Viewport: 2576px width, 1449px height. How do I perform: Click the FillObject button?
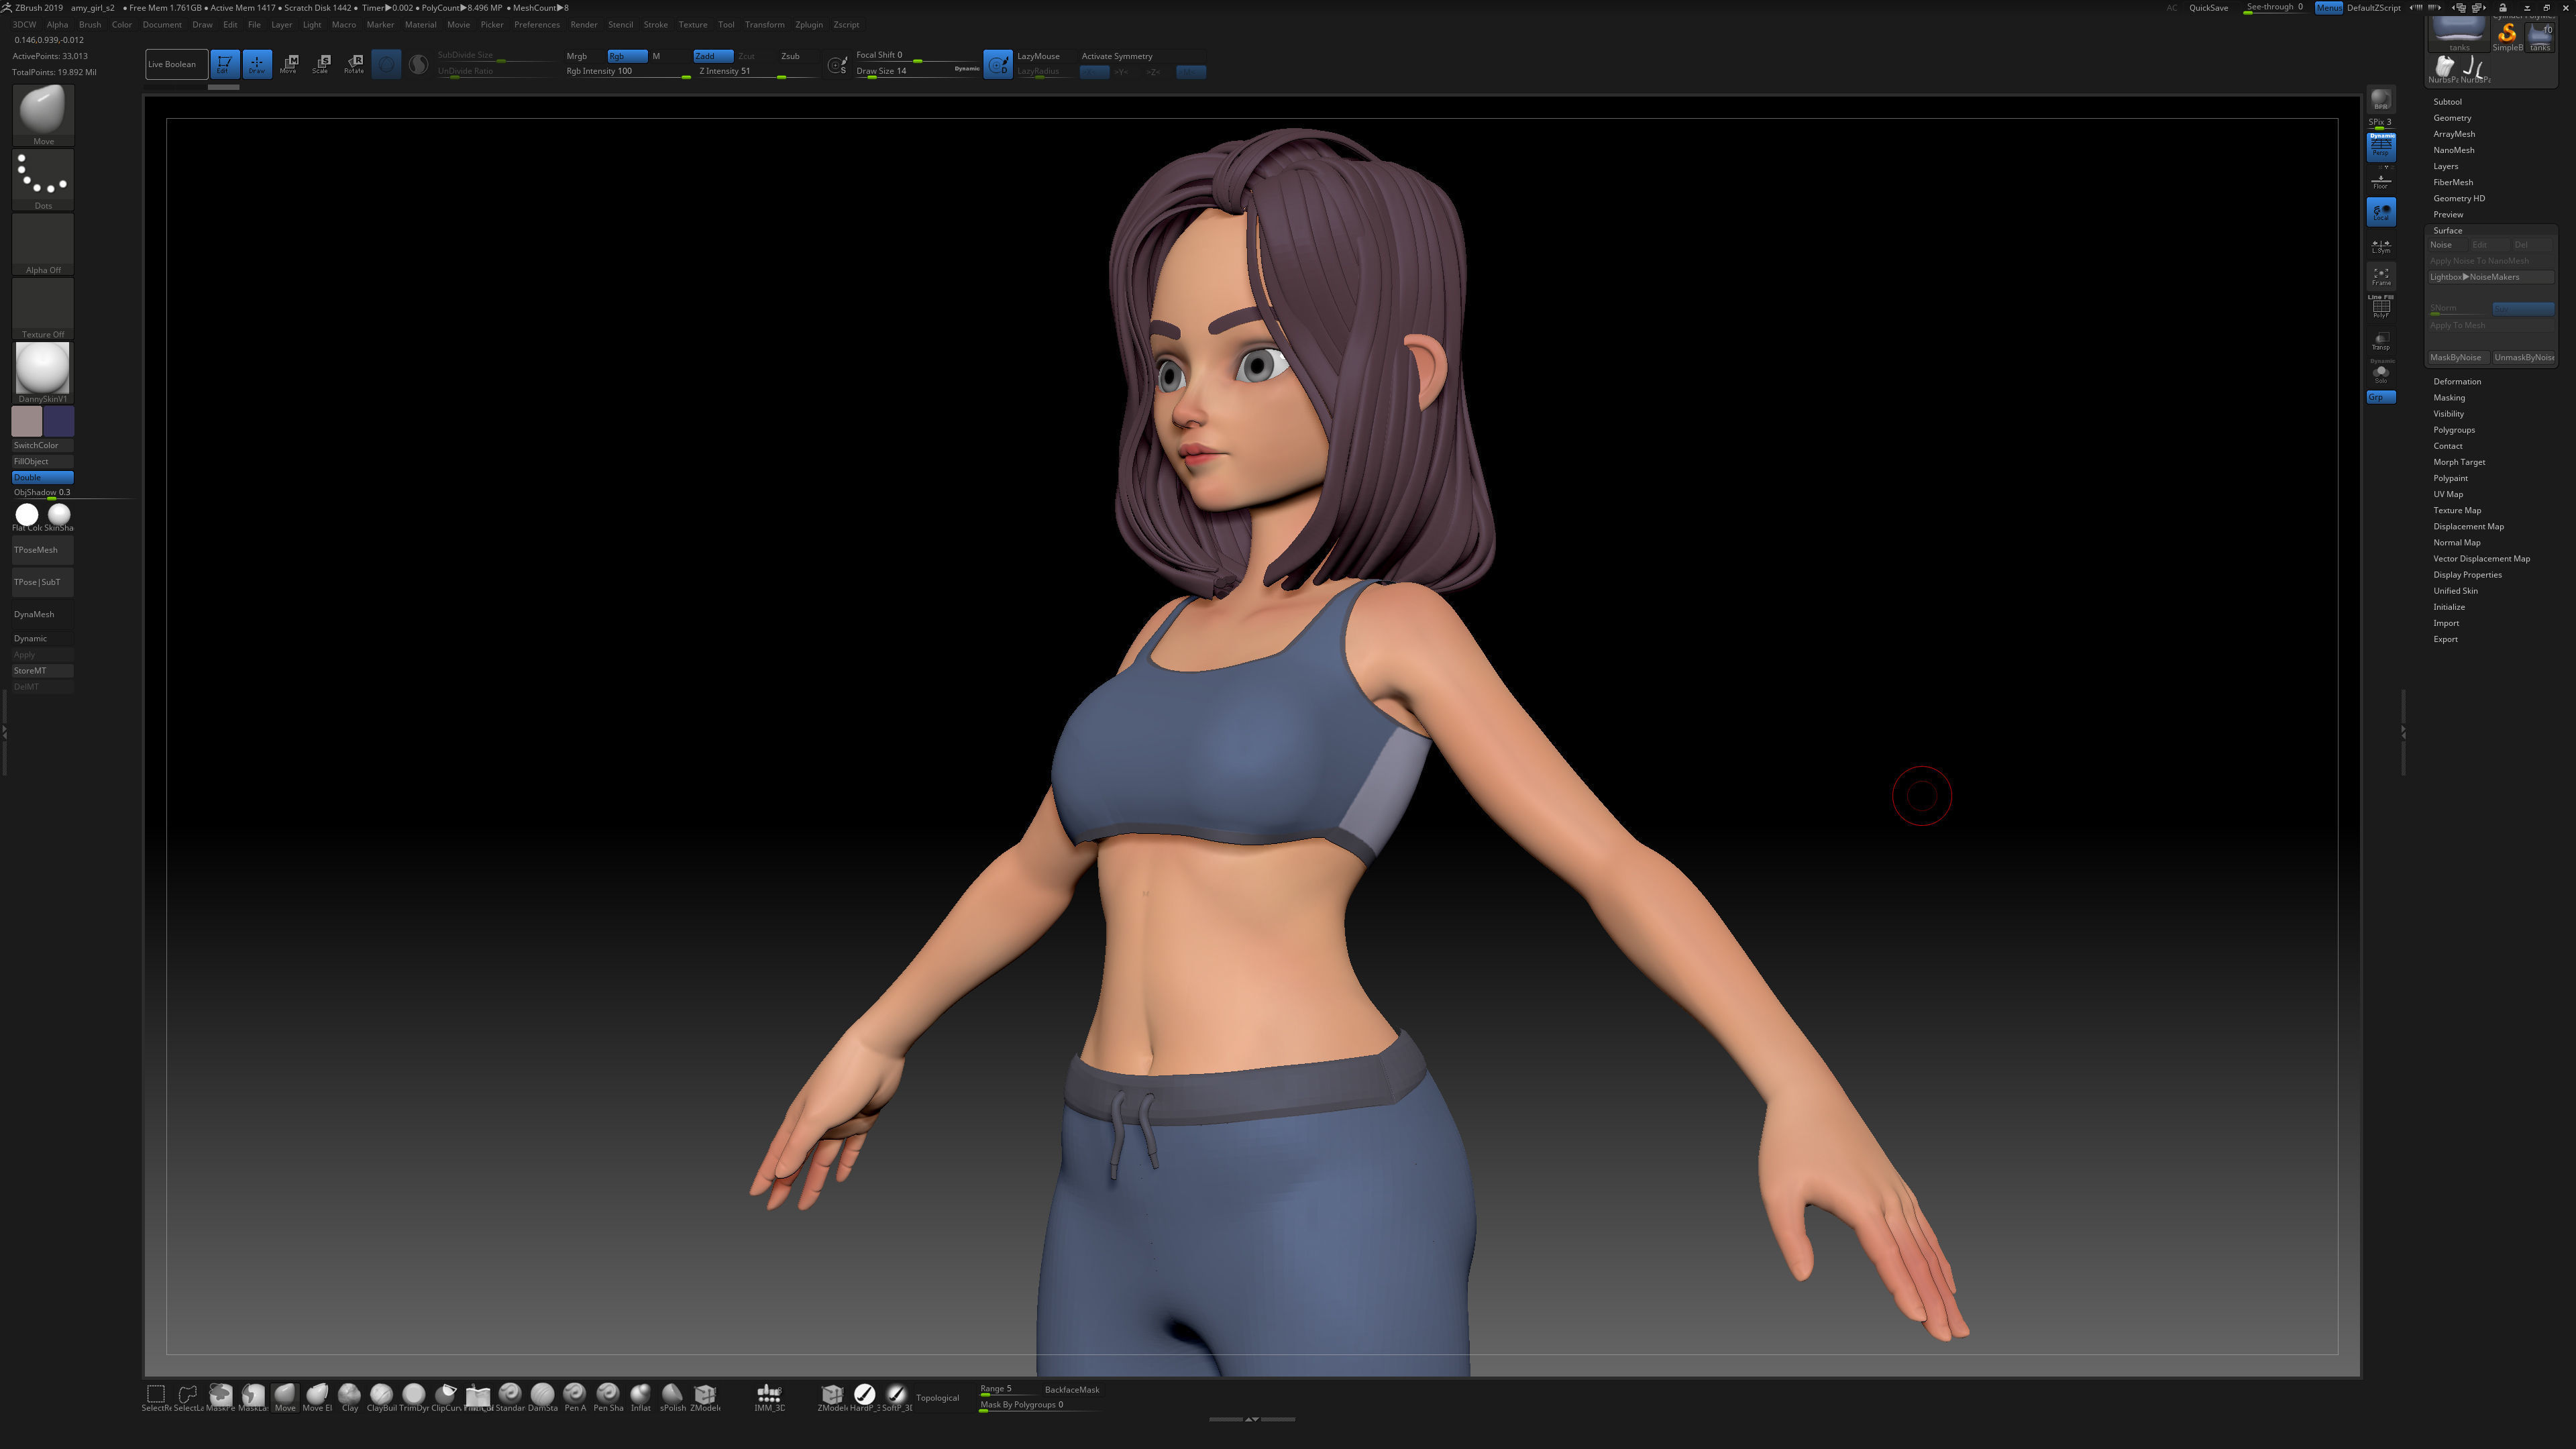(43, 461)
